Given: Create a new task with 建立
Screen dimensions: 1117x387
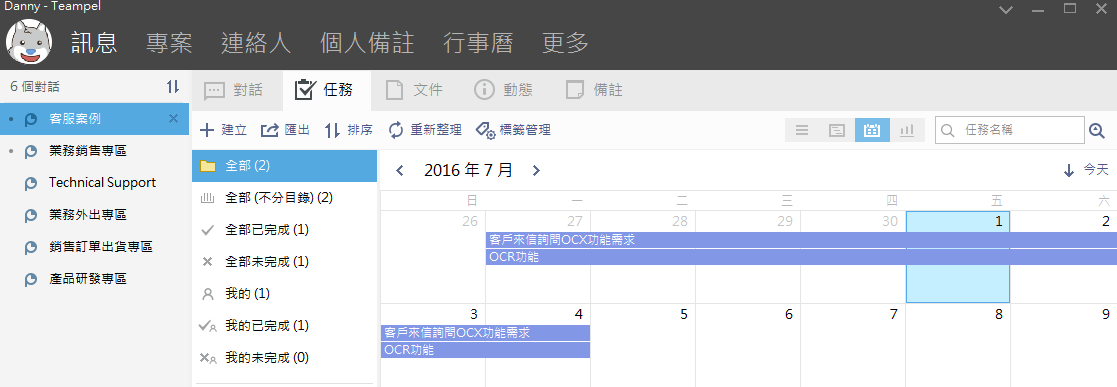Looking at the screenshot, I should [x=223, y=130].
